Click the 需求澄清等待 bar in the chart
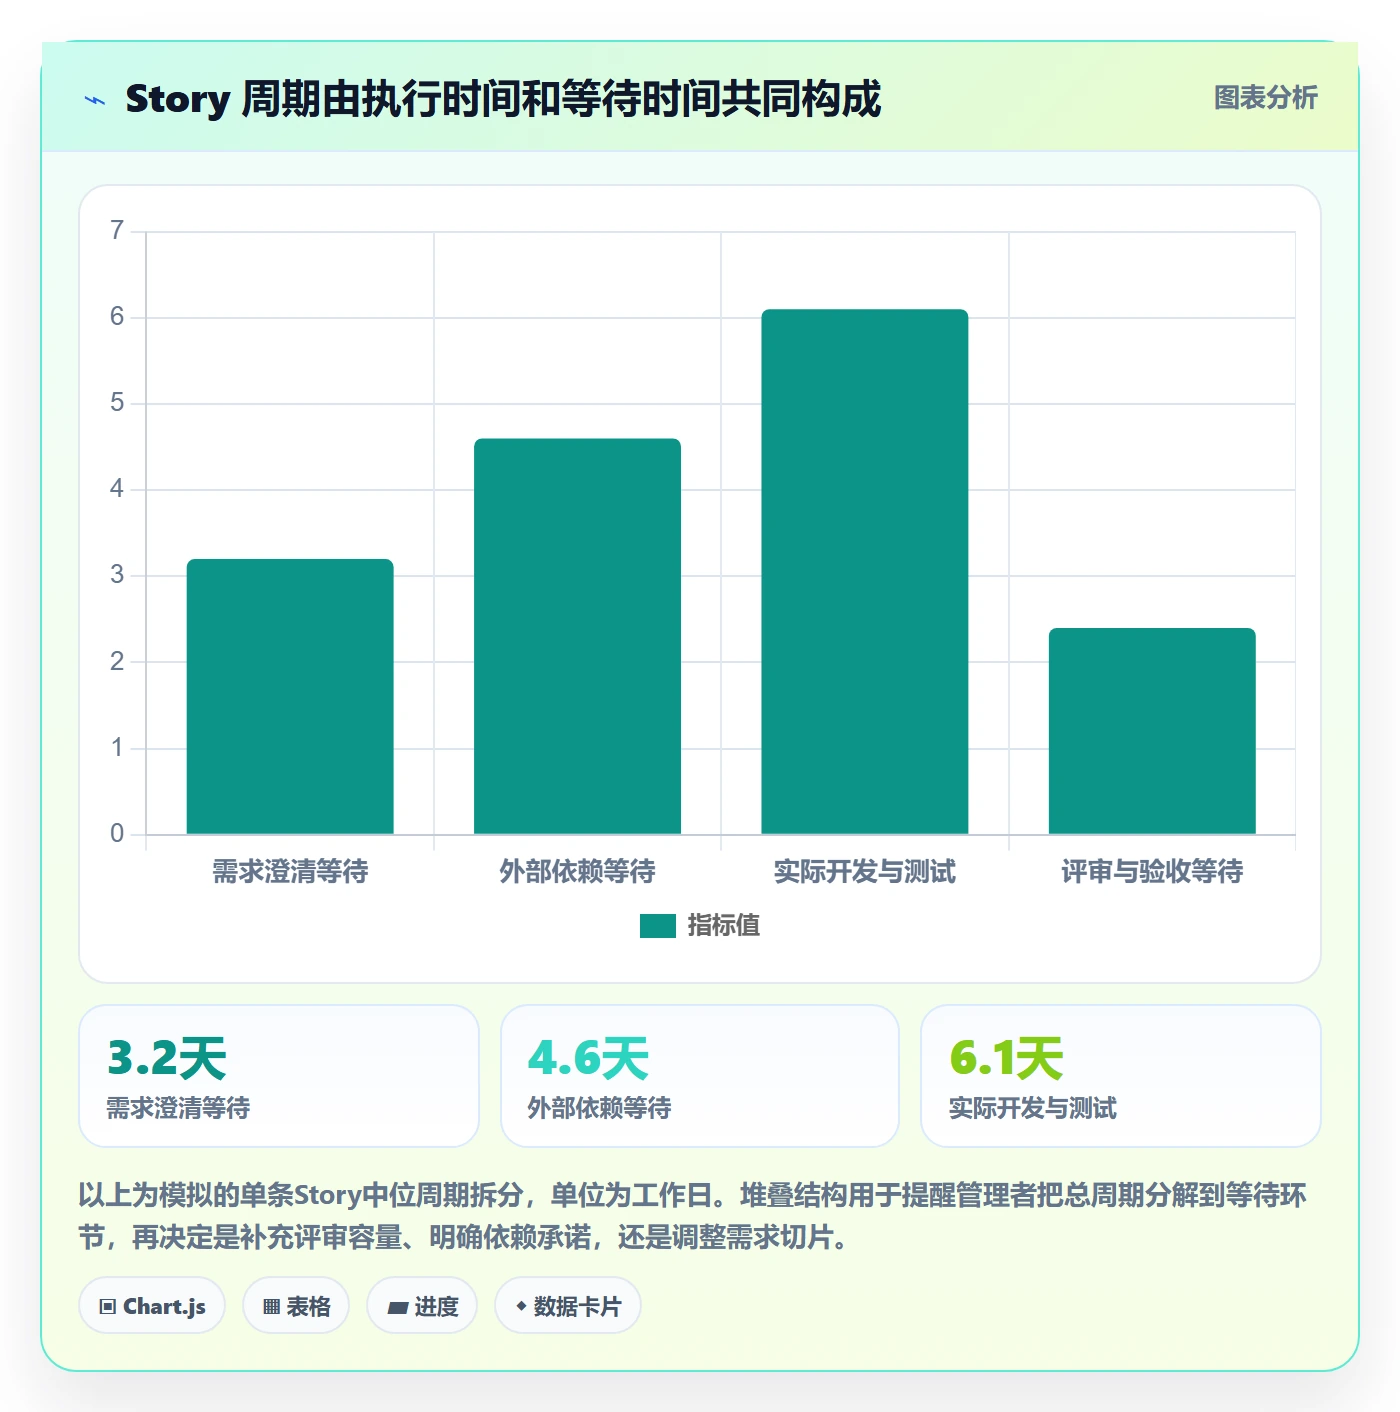The width and height of the screenshot is (1400, 1412). click(x=290, y=697)
